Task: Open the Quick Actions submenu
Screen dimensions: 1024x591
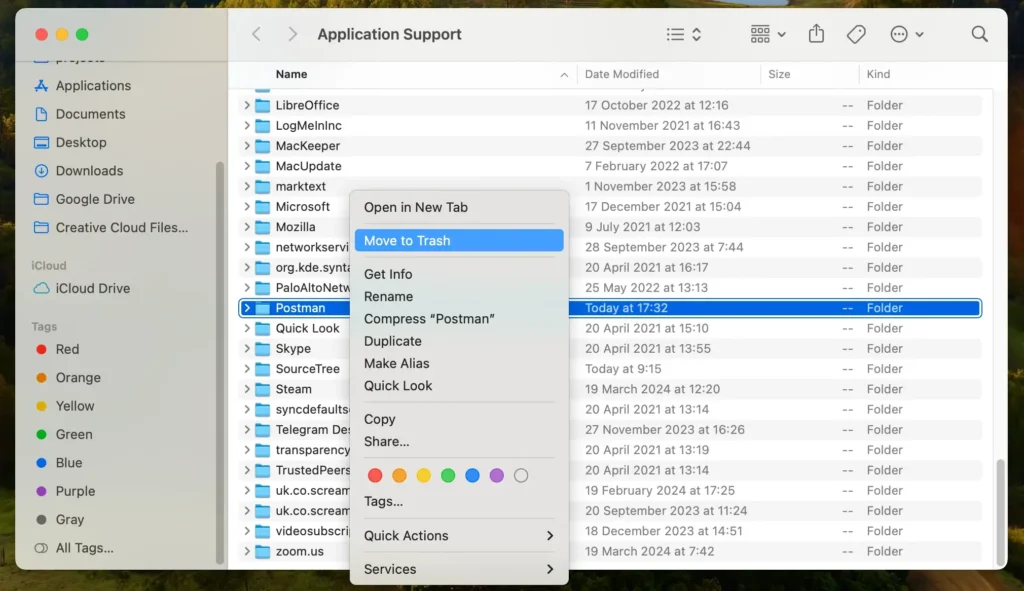Action: pyautogui.click(x=459, y=535)
